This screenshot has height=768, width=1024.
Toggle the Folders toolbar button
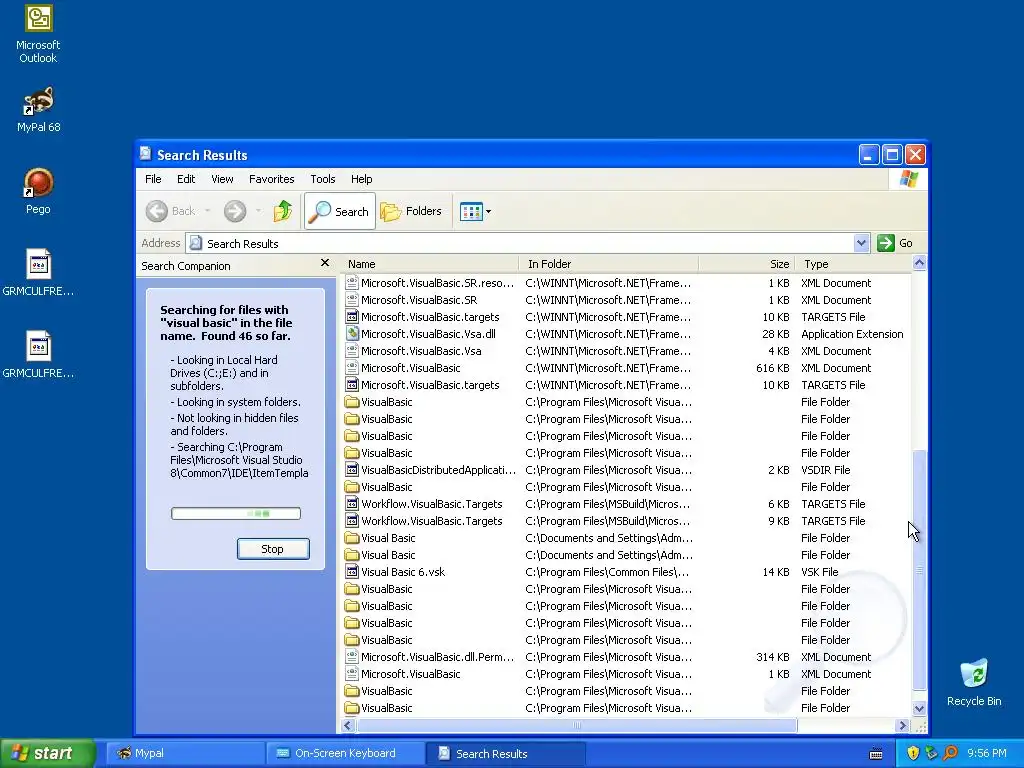coord(412,211)
